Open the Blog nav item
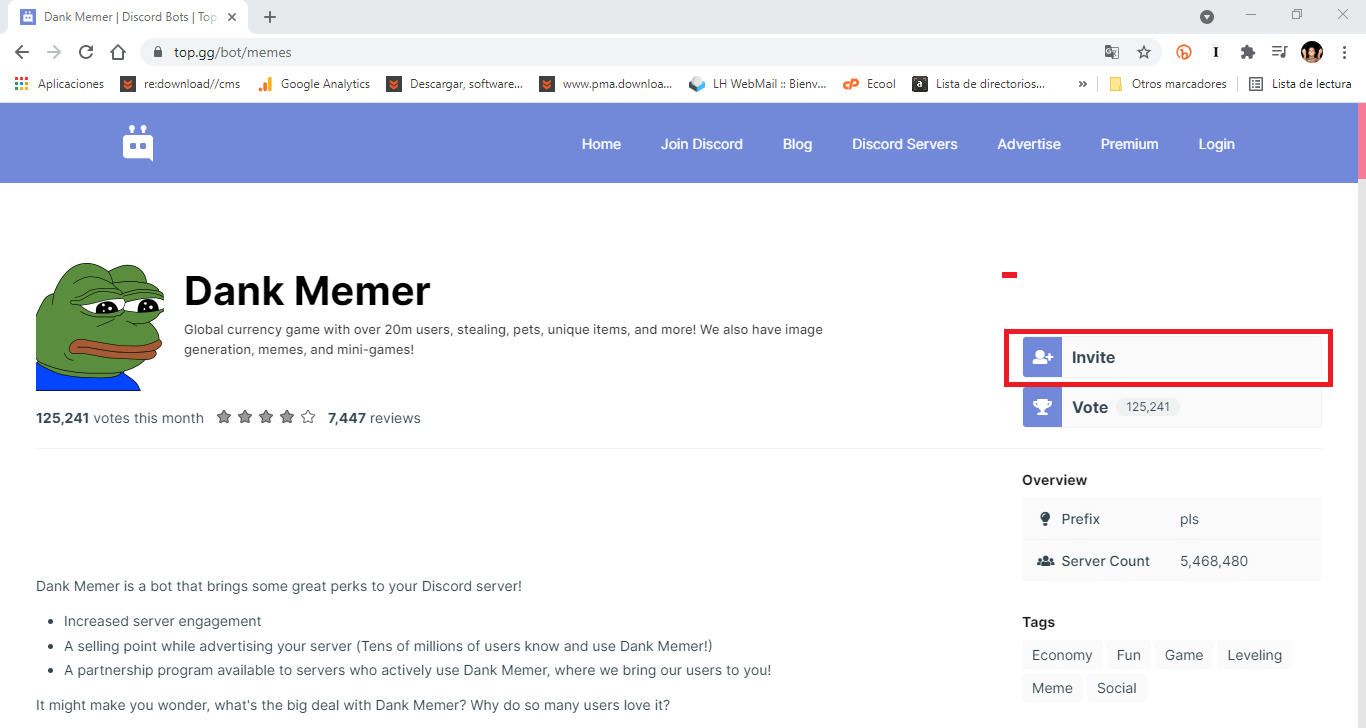Image resolution: width=1366 pixels, height=728 pixels. tap(797, 144)
